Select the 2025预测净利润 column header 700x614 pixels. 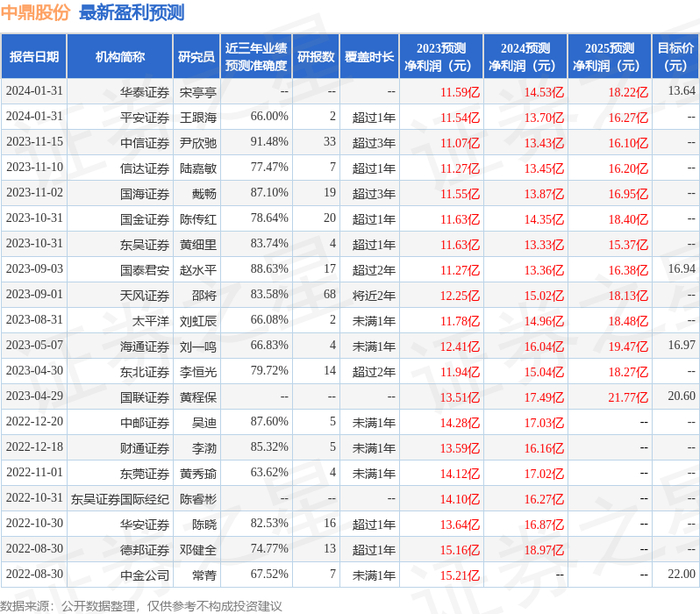pos(610,57)
